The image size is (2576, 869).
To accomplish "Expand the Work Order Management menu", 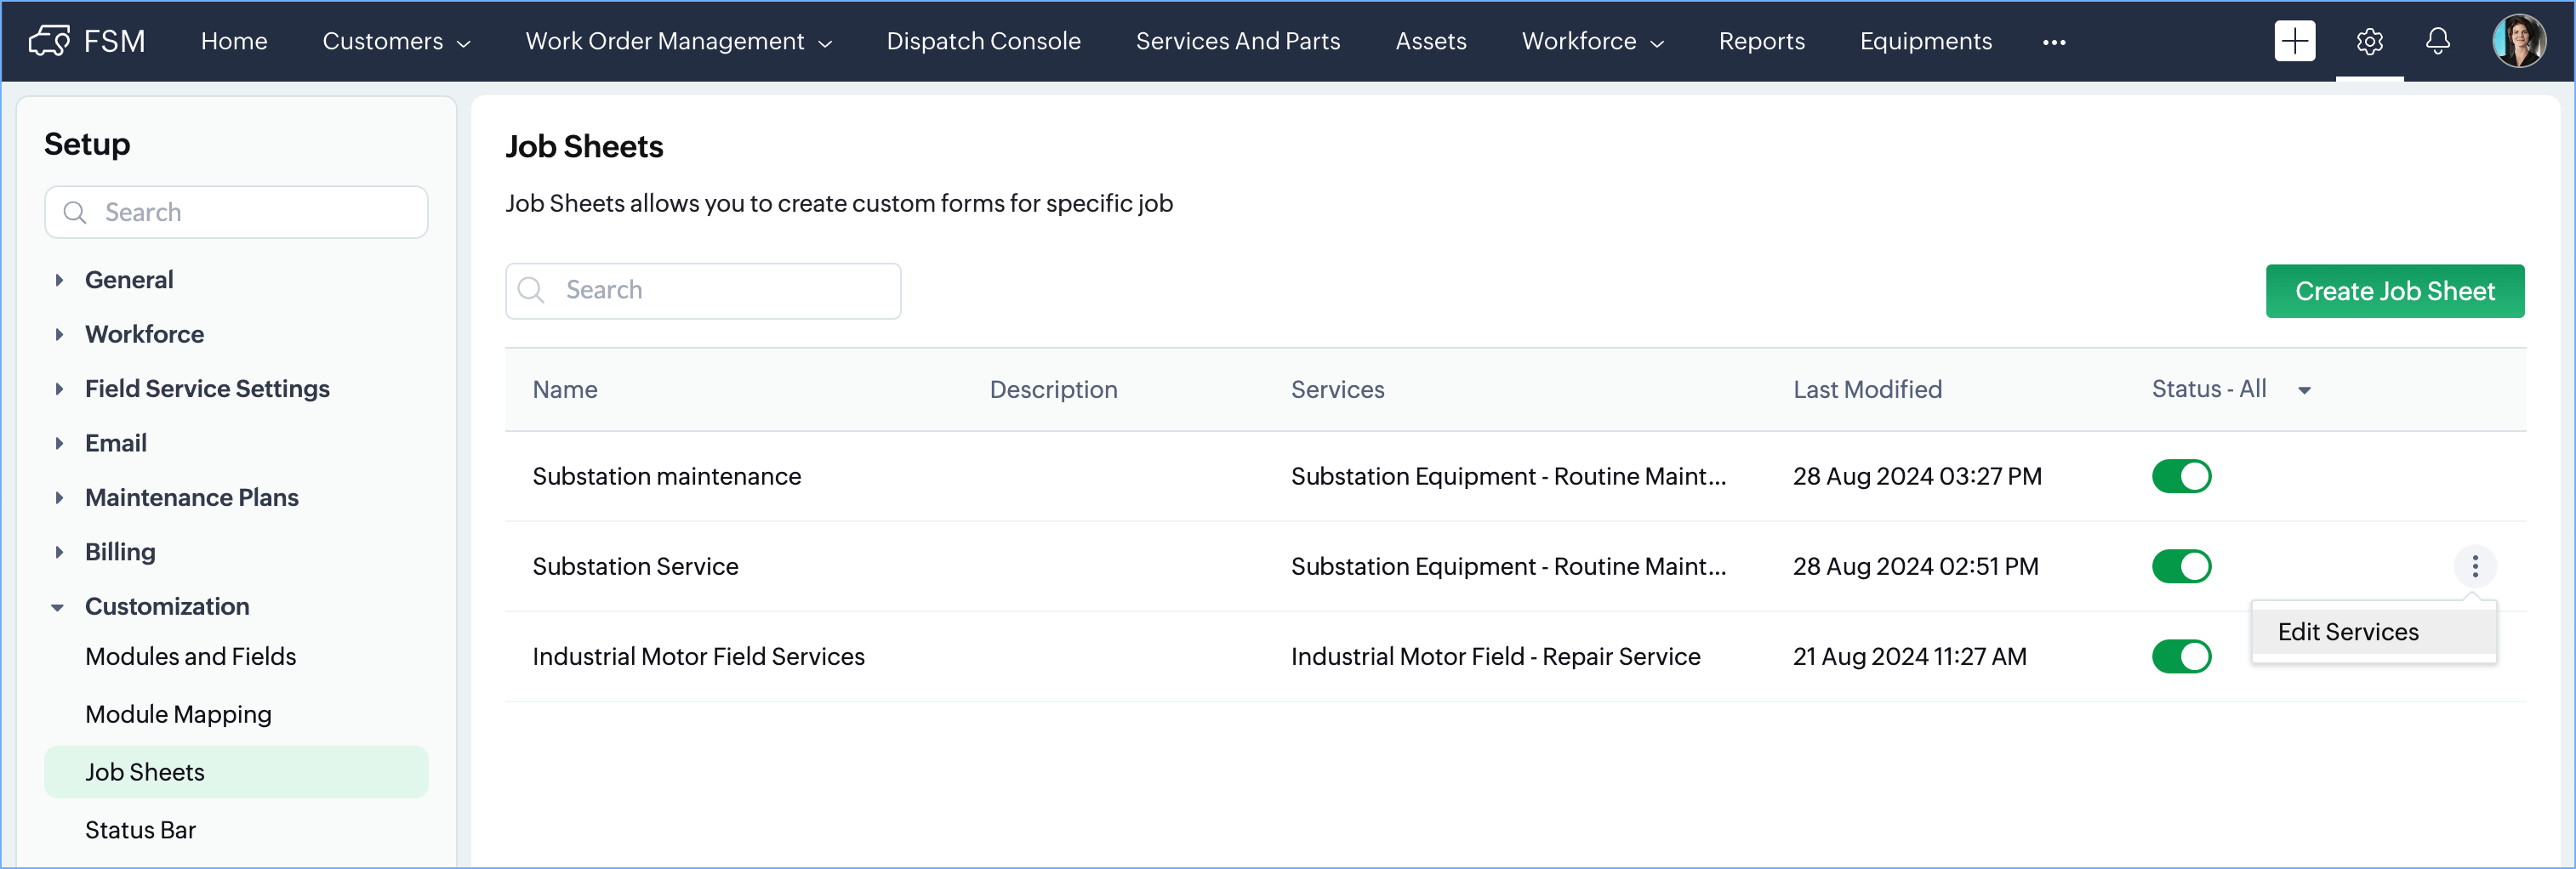I will tap(678, 41).
